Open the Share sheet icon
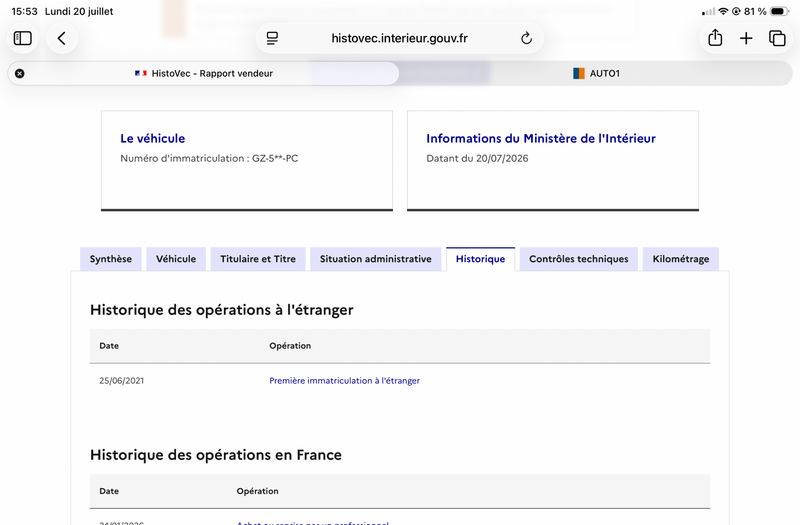800x525 pixels. tap(715, 38)
